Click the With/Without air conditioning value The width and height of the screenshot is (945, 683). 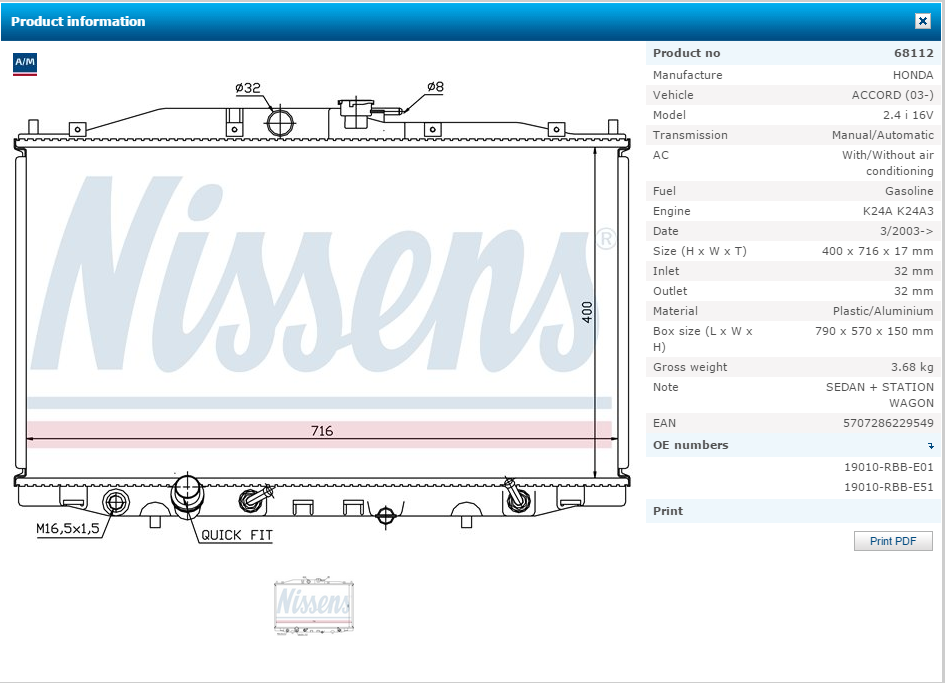coord(887,163)
